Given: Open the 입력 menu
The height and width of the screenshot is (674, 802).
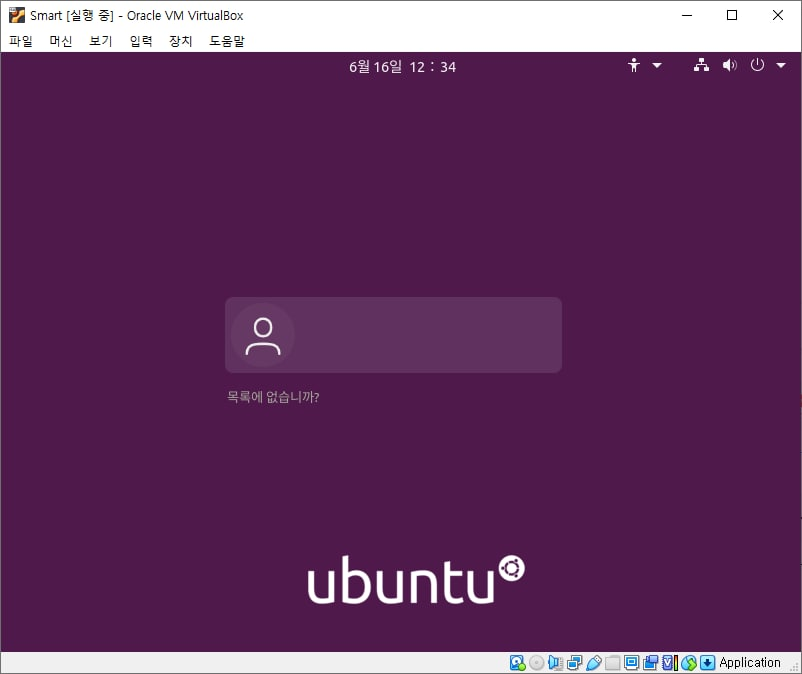Looking at the screenshot, I should (141, 41).
